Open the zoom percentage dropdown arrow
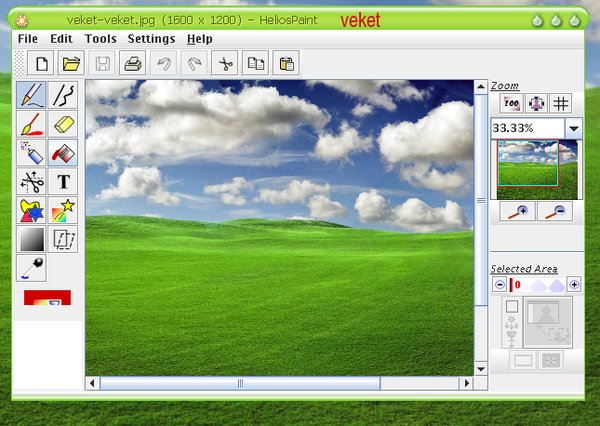The image size is (600, 426). coord(574,129)
